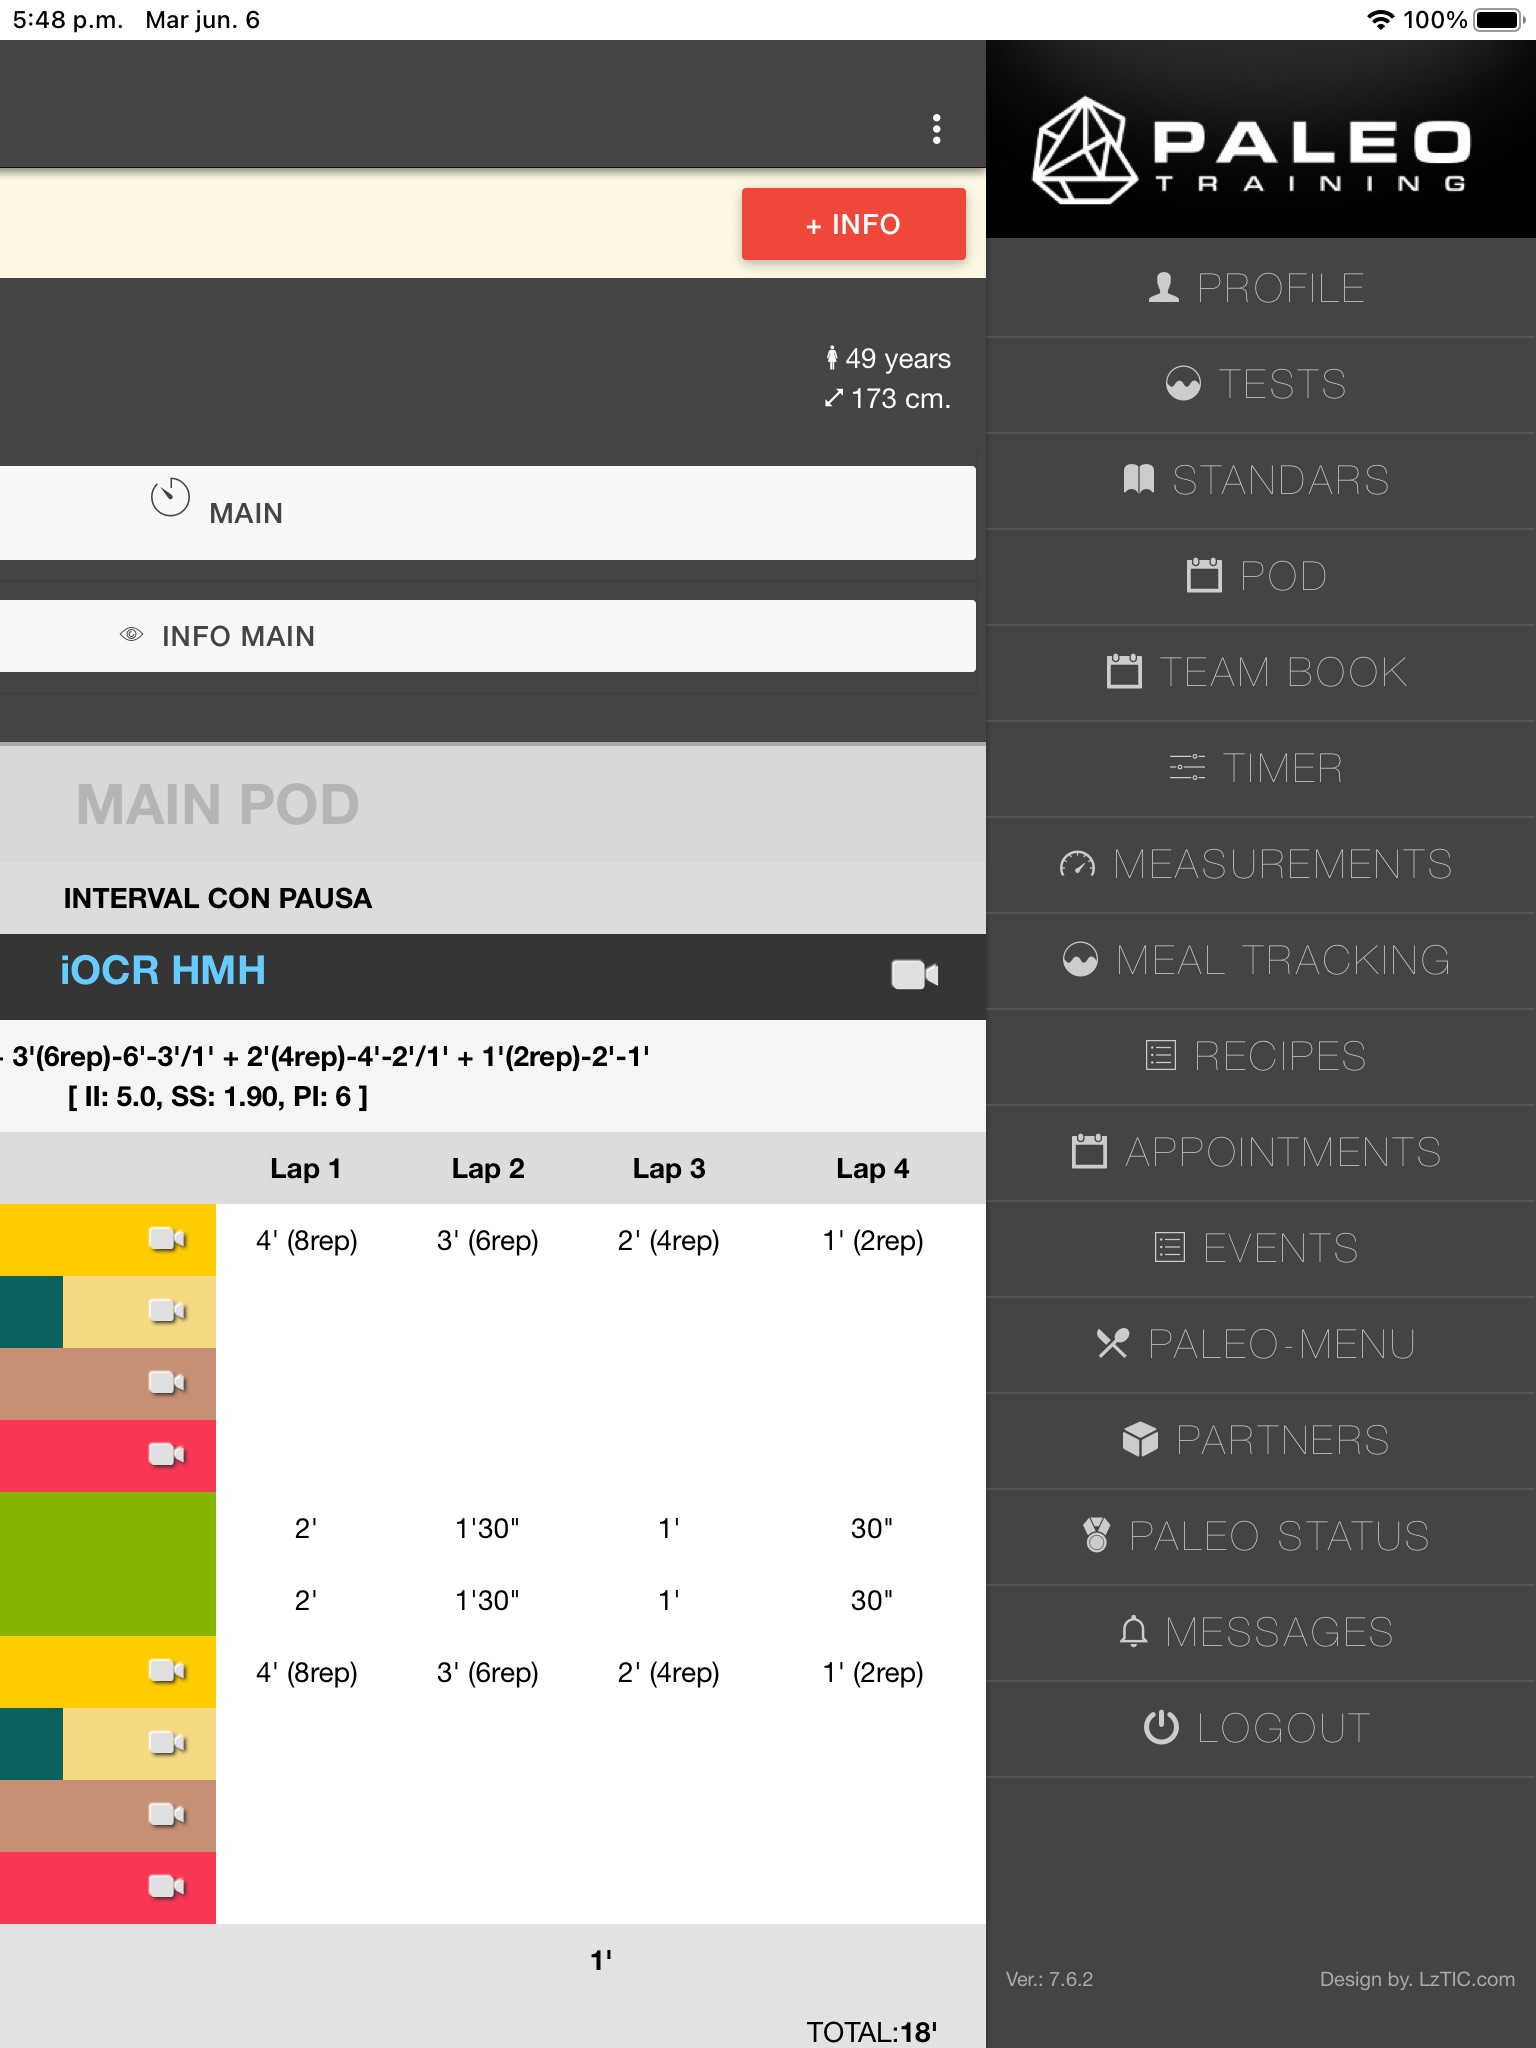
Task: Open PALEO-MENU in side menu
Action: 1261,1344
